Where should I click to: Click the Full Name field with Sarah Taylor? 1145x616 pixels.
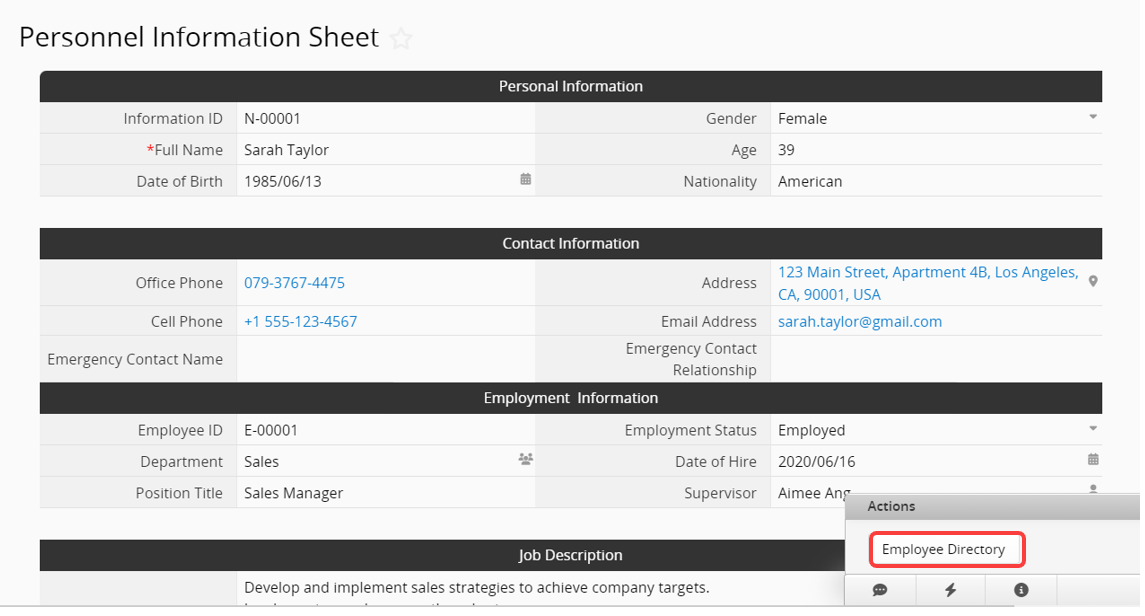(x=380, y=150)
